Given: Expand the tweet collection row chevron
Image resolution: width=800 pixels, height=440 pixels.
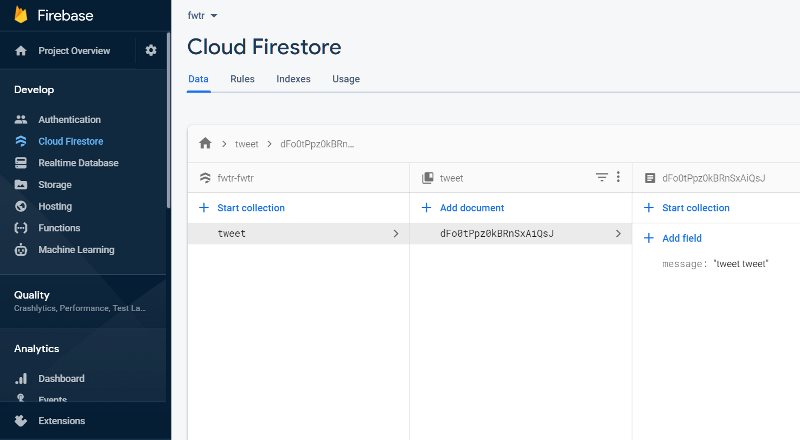Looking at the screenshot, I should click(x=396, y=233).
